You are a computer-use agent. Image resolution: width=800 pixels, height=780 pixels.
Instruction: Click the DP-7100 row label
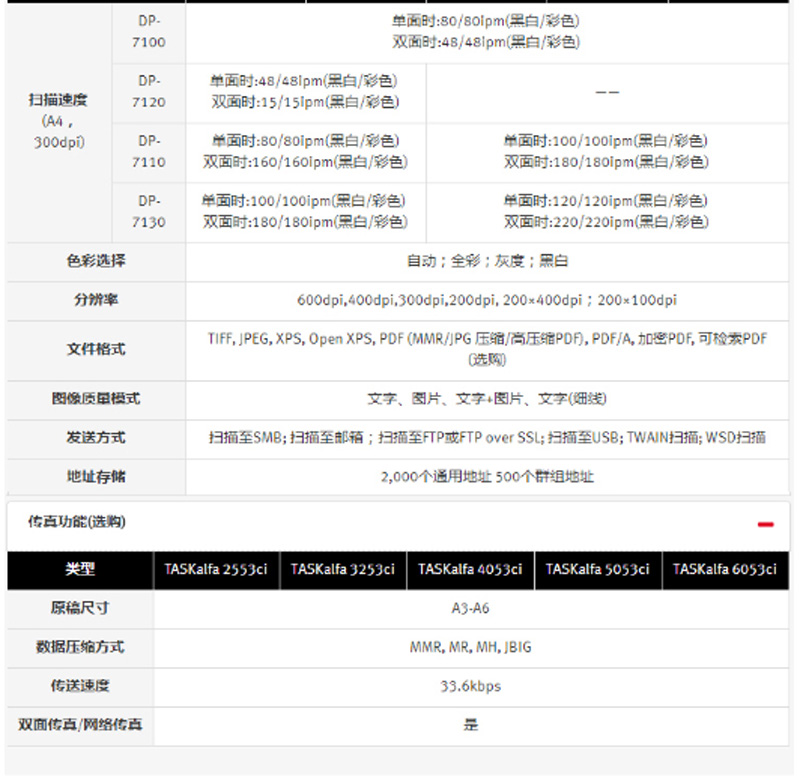[148, 31]
